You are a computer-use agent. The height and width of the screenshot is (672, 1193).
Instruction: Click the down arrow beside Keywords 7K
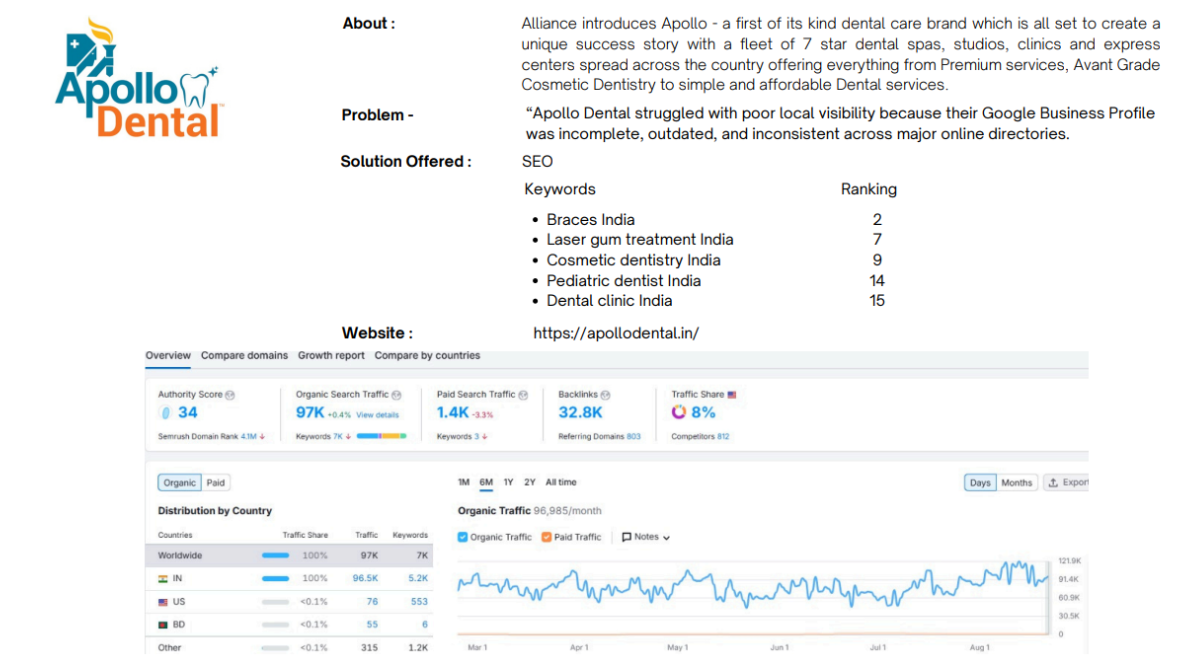coord(348,437)
